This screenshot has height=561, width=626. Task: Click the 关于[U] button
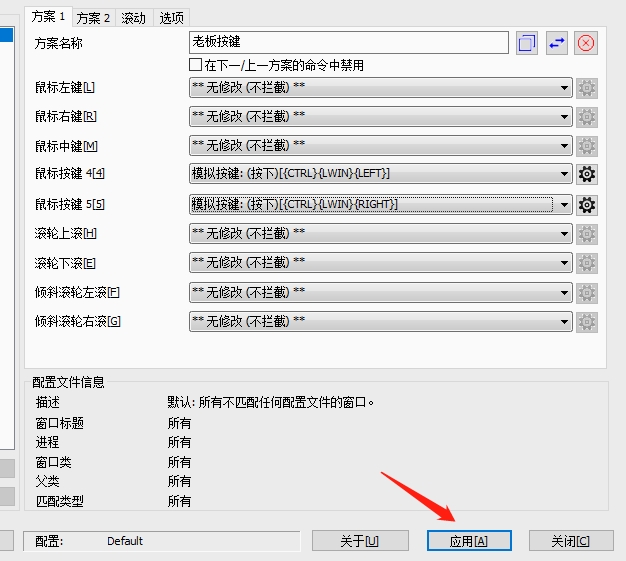[360, 541]
